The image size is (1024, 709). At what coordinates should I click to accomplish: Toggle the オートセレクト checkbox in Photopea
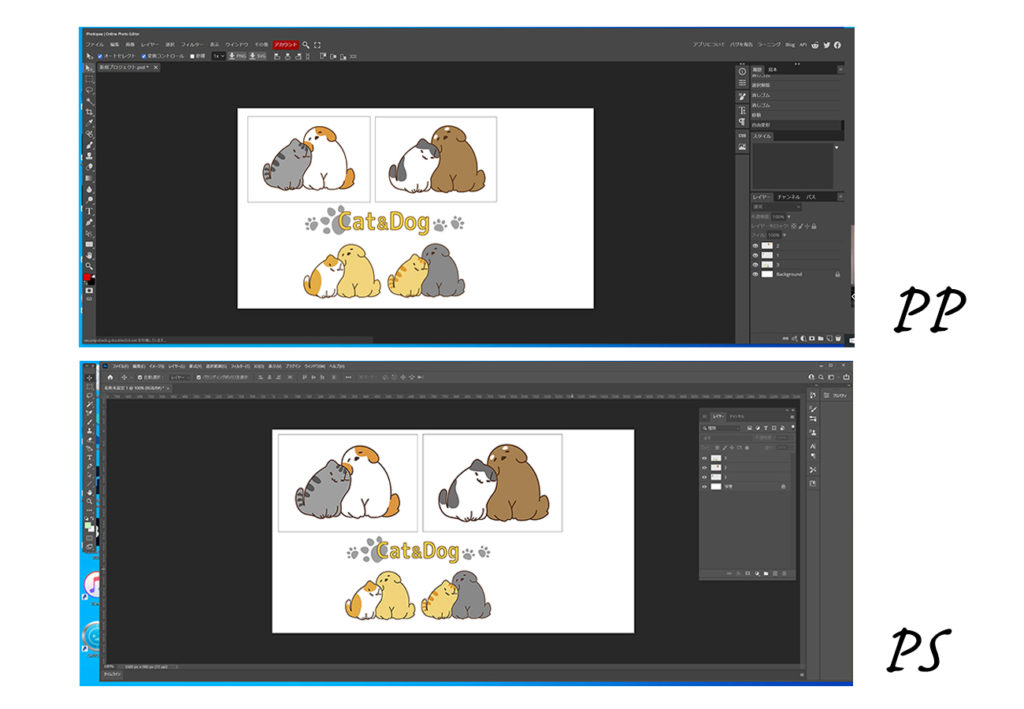[101, 56]
